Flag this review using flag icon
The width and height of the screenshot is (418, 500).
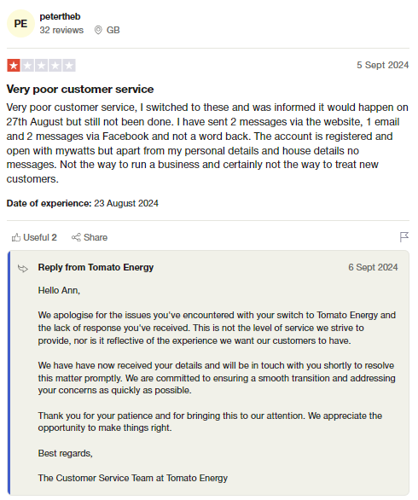(404, 237)
